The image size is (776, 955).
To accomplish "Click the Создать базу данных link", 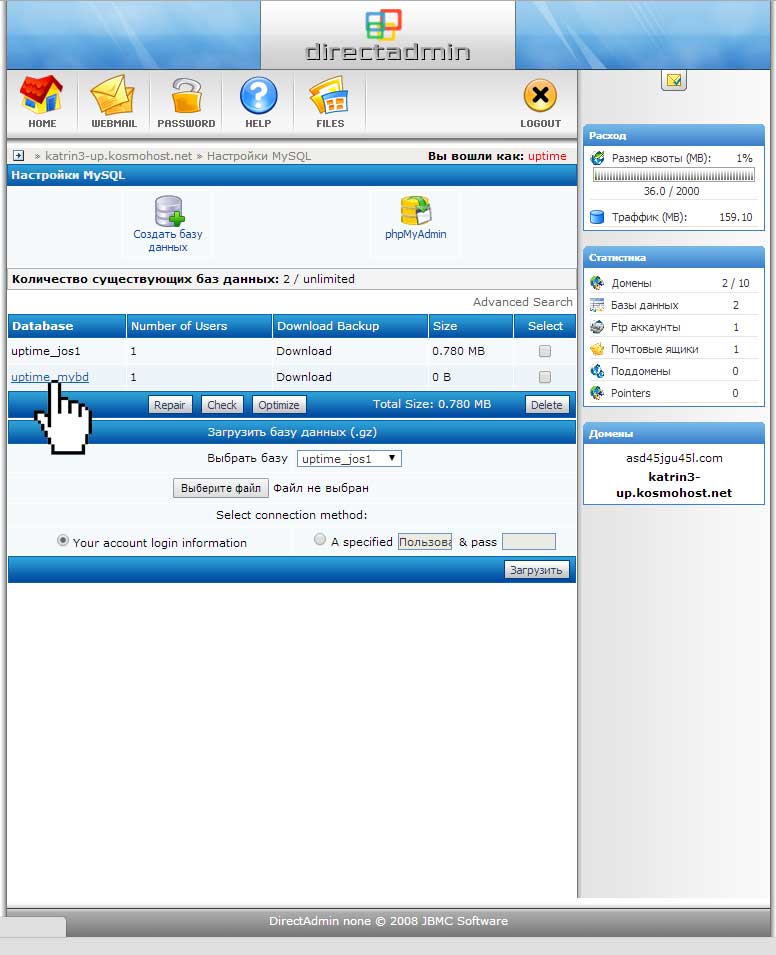I will (168, 241).
